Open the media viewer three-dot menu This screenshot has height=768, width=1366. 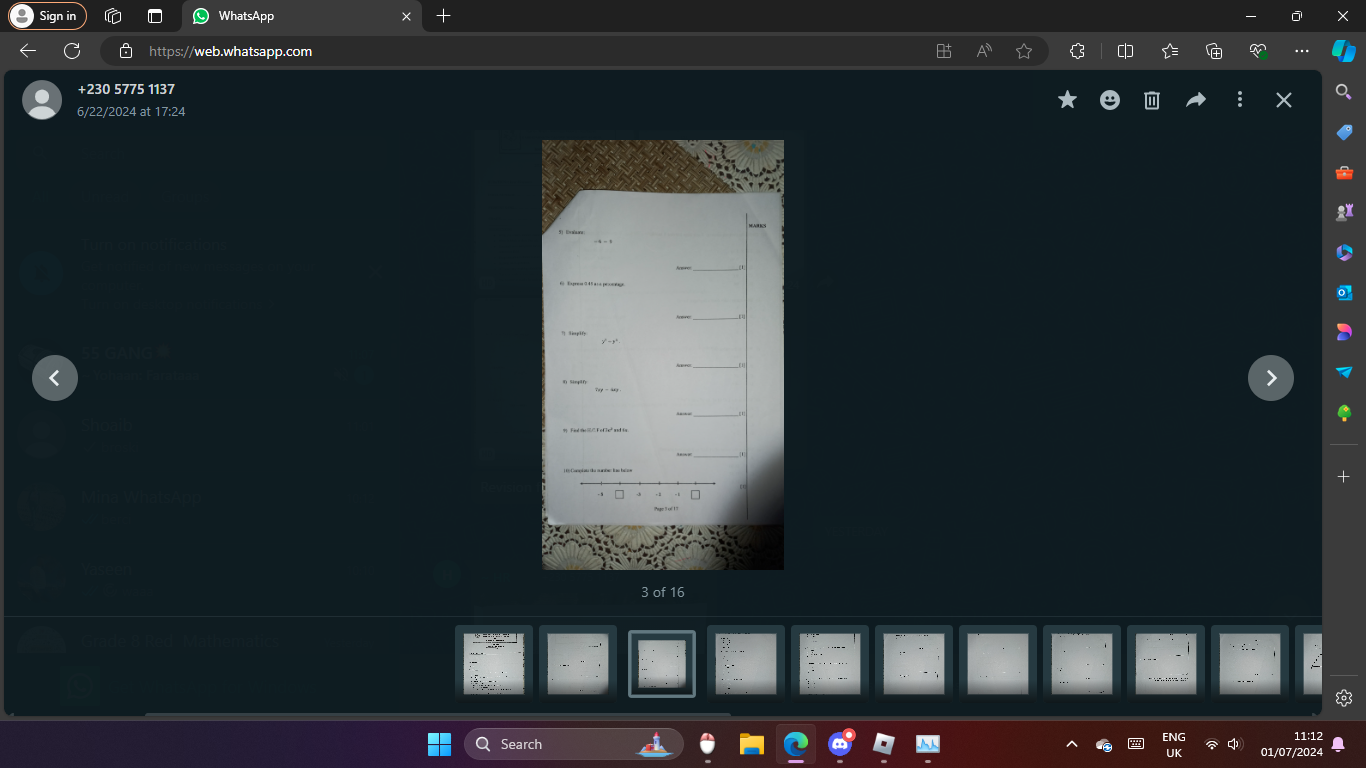point(1240,100)
